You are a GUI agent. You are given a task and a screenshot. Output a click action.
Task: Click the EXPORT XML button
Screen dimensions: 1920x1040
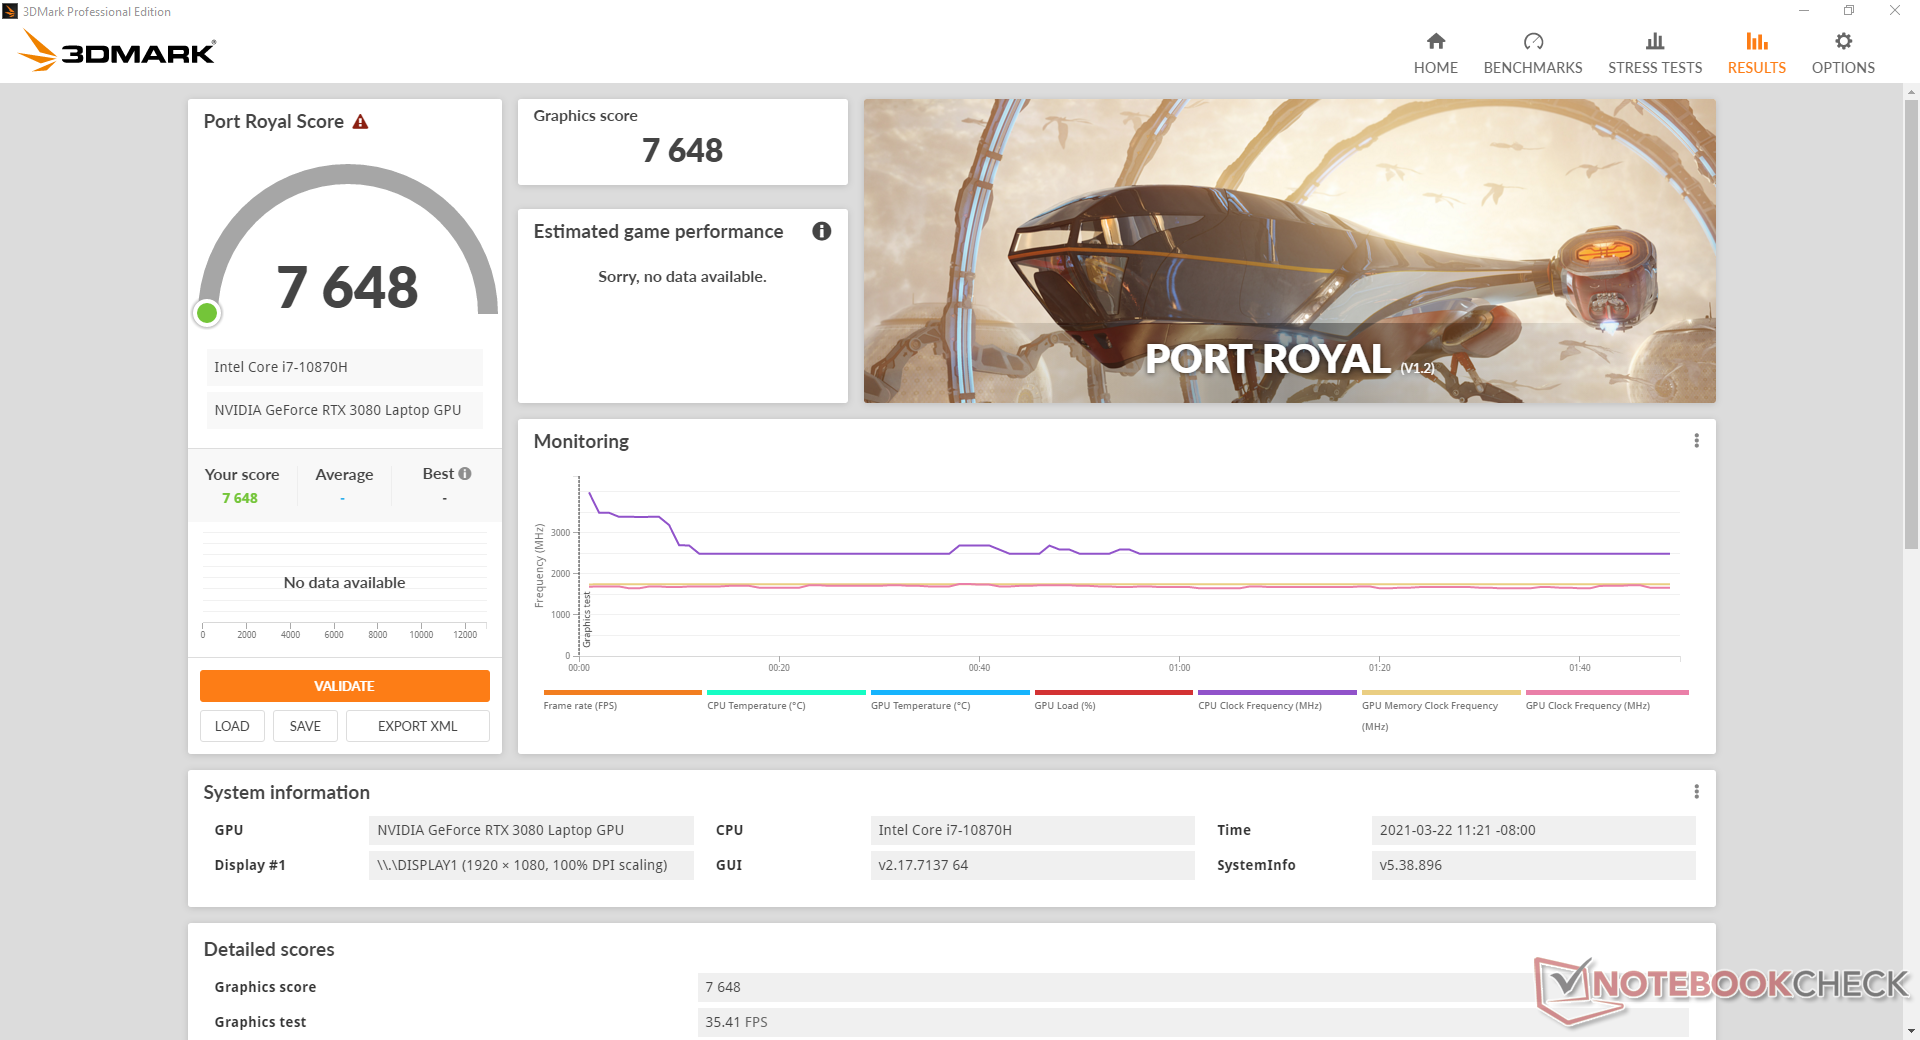coord(417,726)
